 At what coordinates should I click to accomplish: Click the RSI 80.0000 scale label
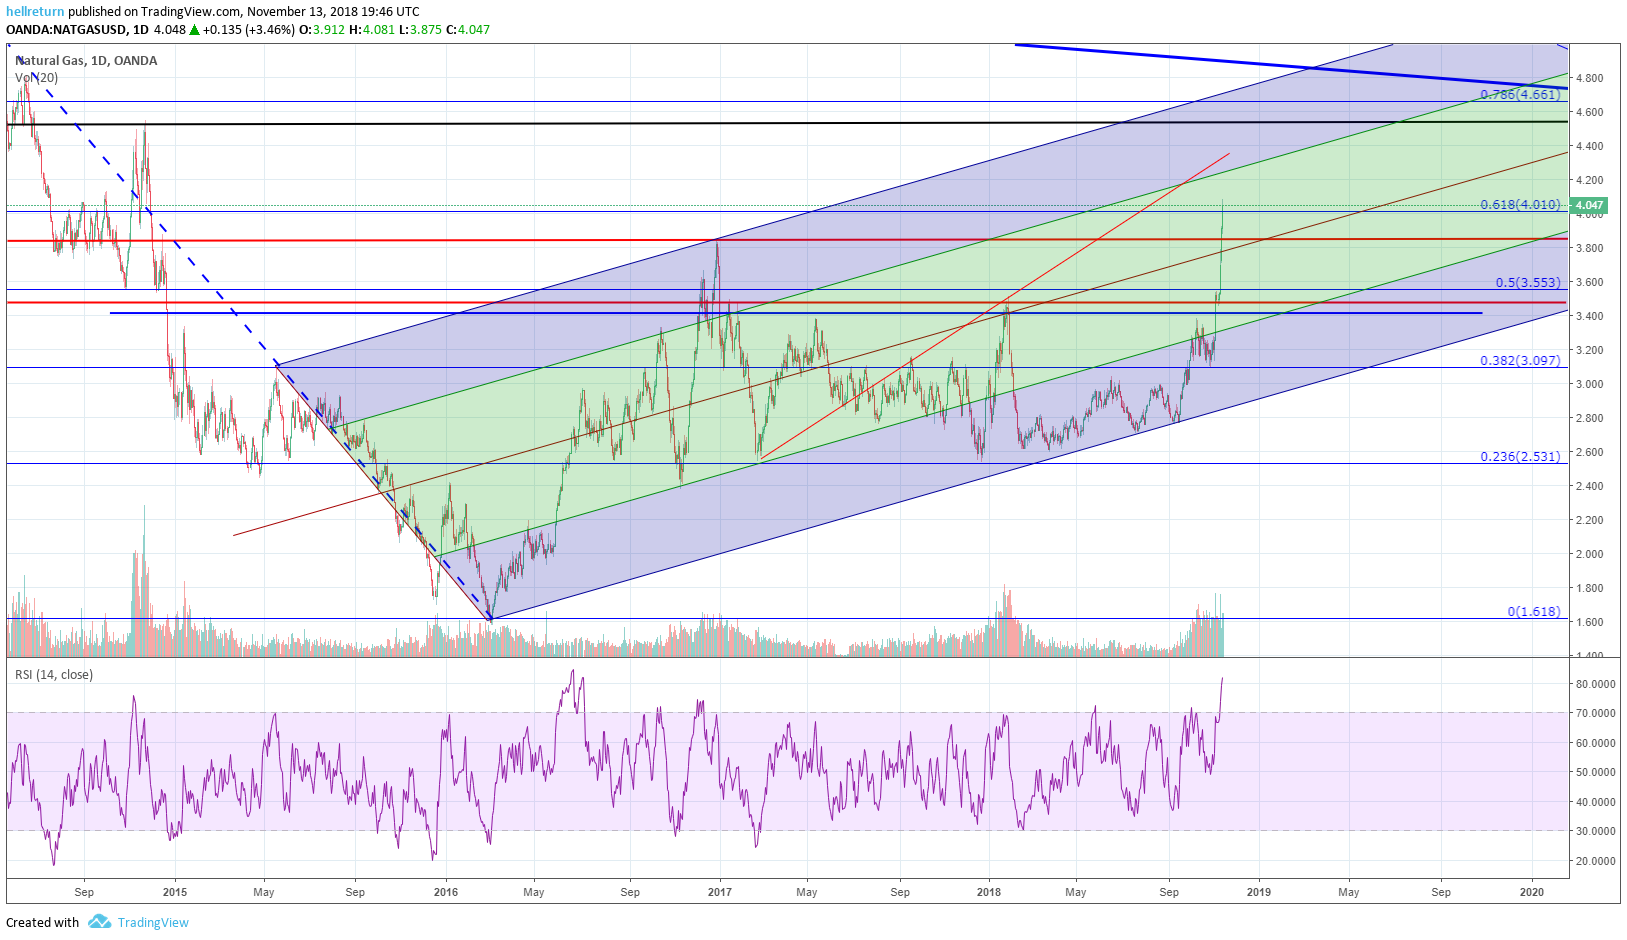(x=1595, y=684)
